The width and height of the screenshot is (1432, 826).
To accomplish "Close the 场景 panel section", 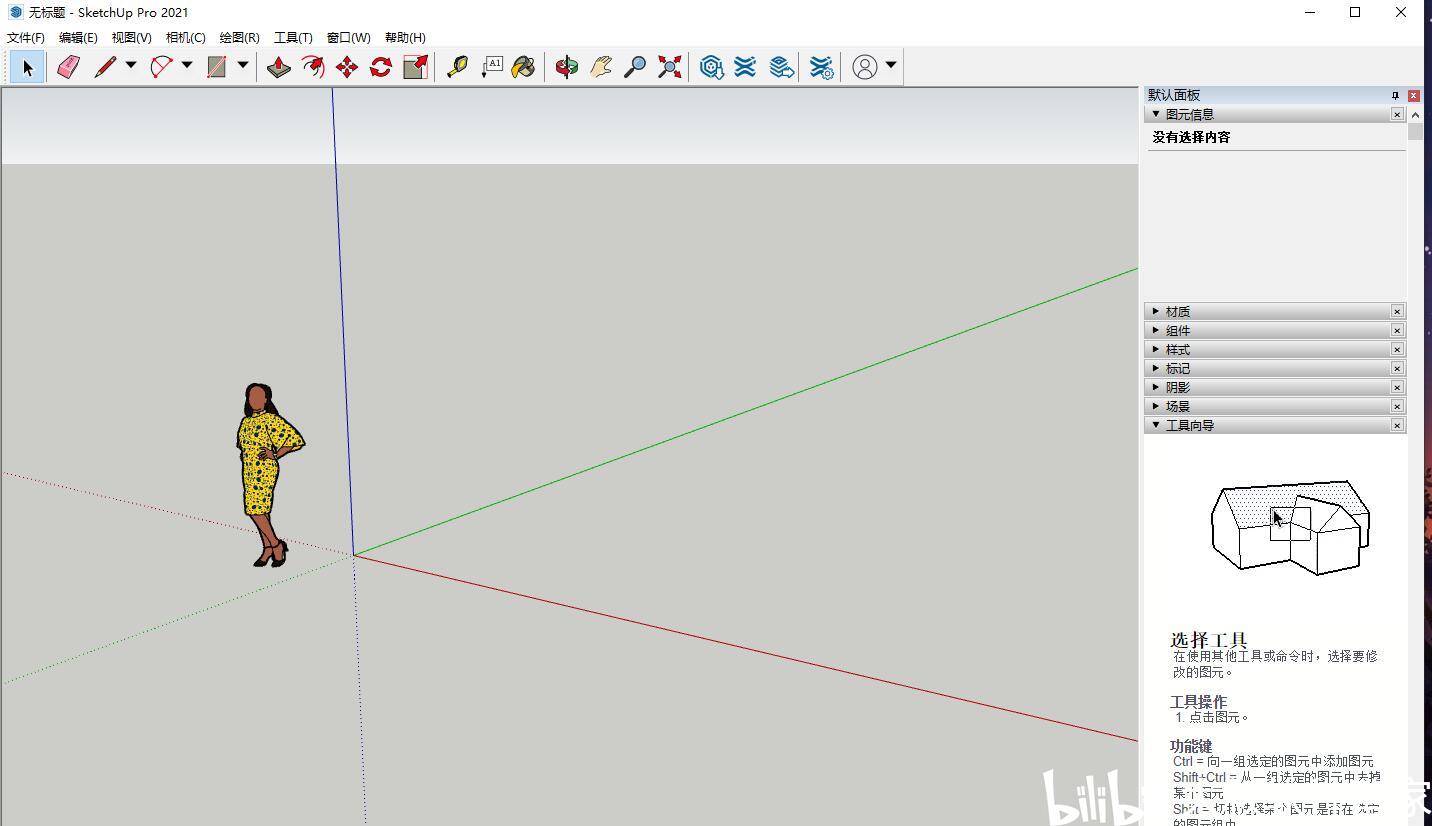I will [1397, 406].
